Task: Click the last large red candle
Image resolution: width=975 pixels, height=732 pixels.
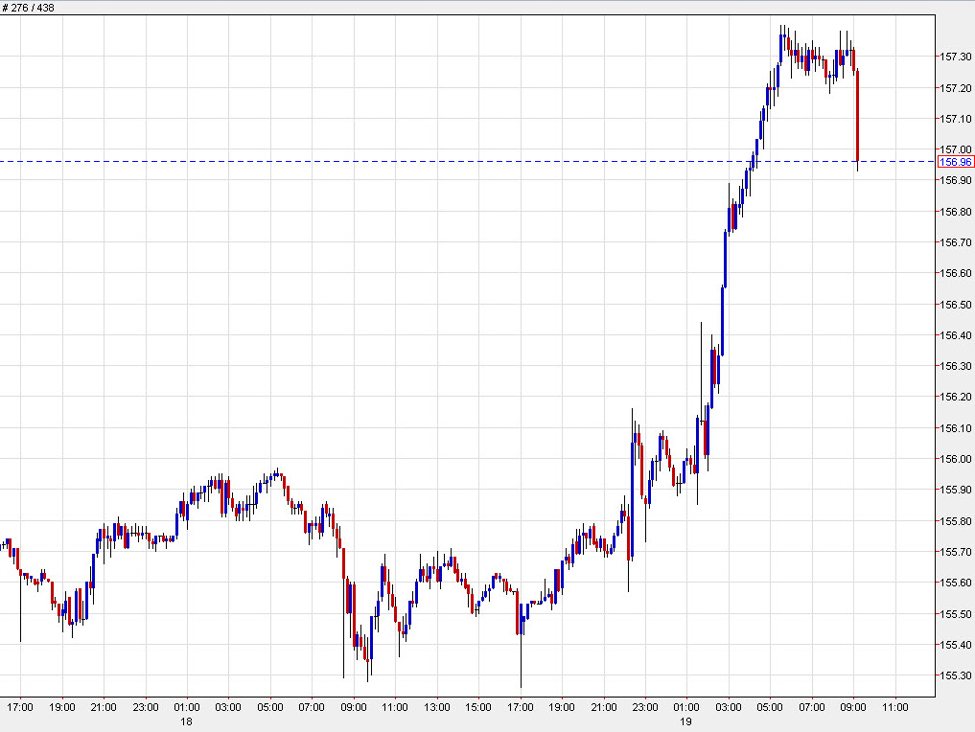Action: point(858,115)
